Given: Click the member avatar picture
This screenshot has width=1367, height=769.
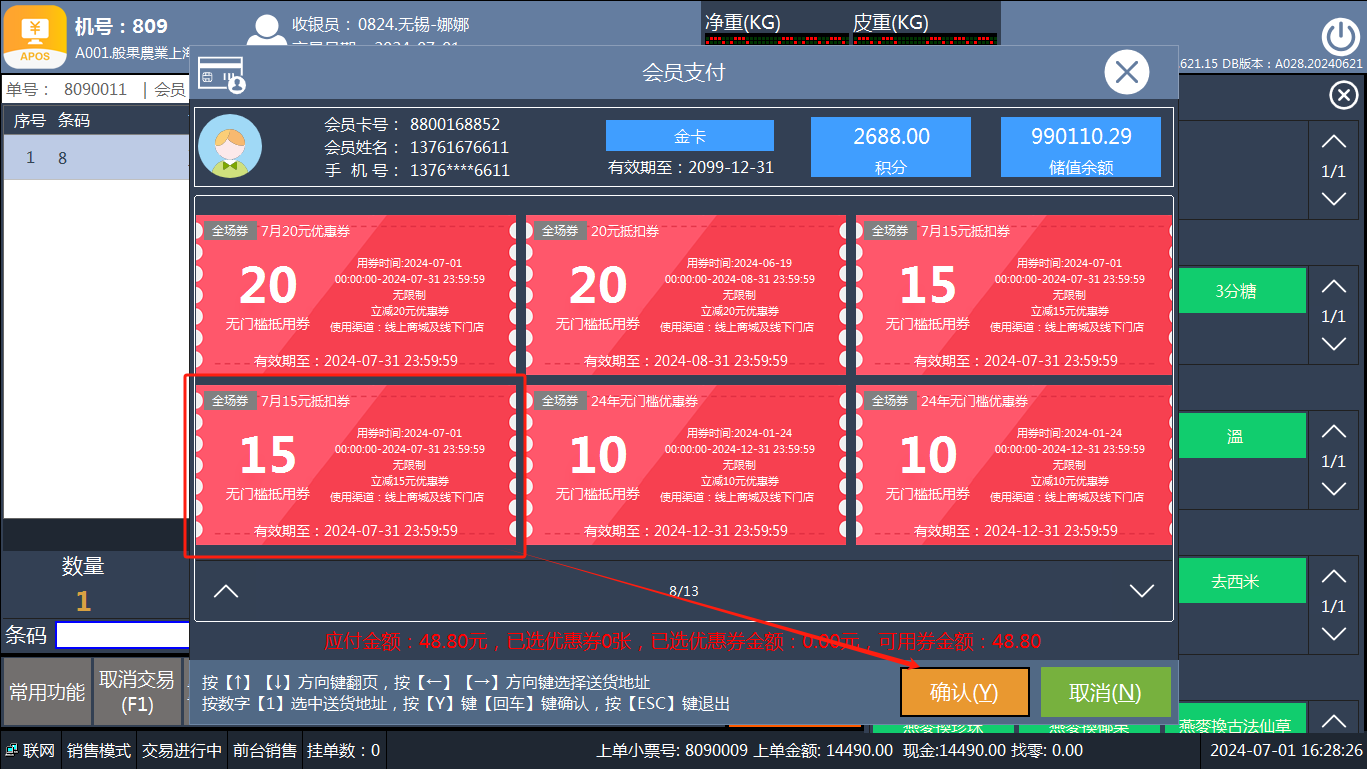Looking at the screenshot, I should tap(230, 146).
